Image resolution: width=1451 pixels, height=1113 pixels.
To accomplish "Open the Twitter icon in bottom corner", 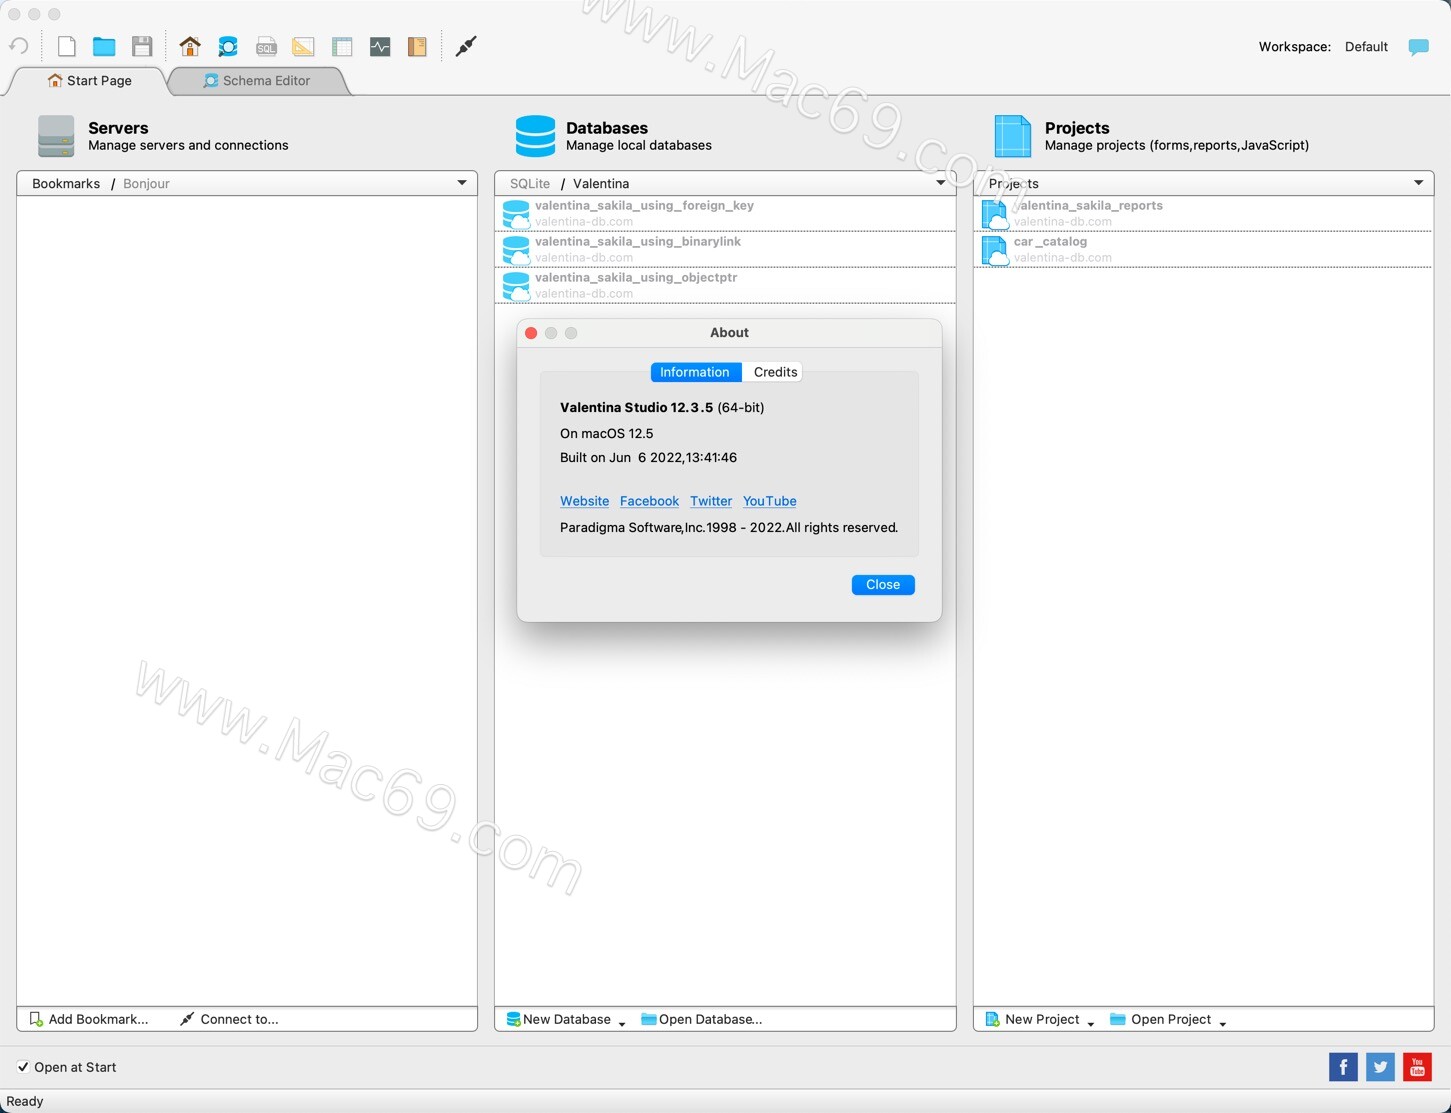I will (1380, 1067).
